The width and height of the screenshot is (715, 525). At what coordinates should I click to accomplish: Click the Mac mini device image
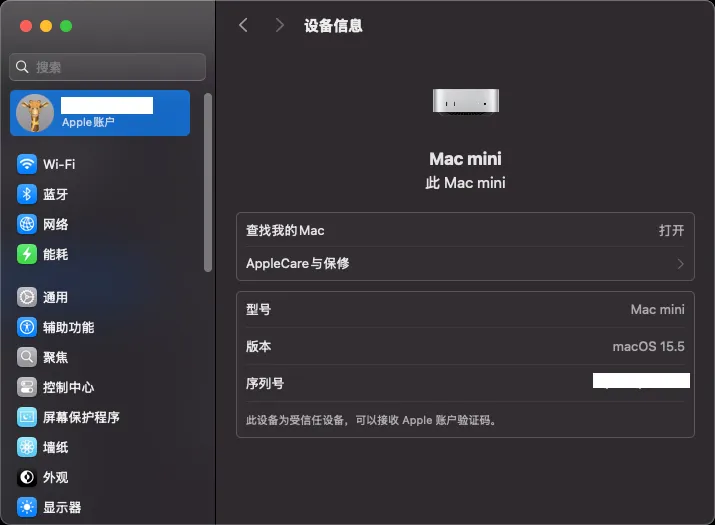466,102
